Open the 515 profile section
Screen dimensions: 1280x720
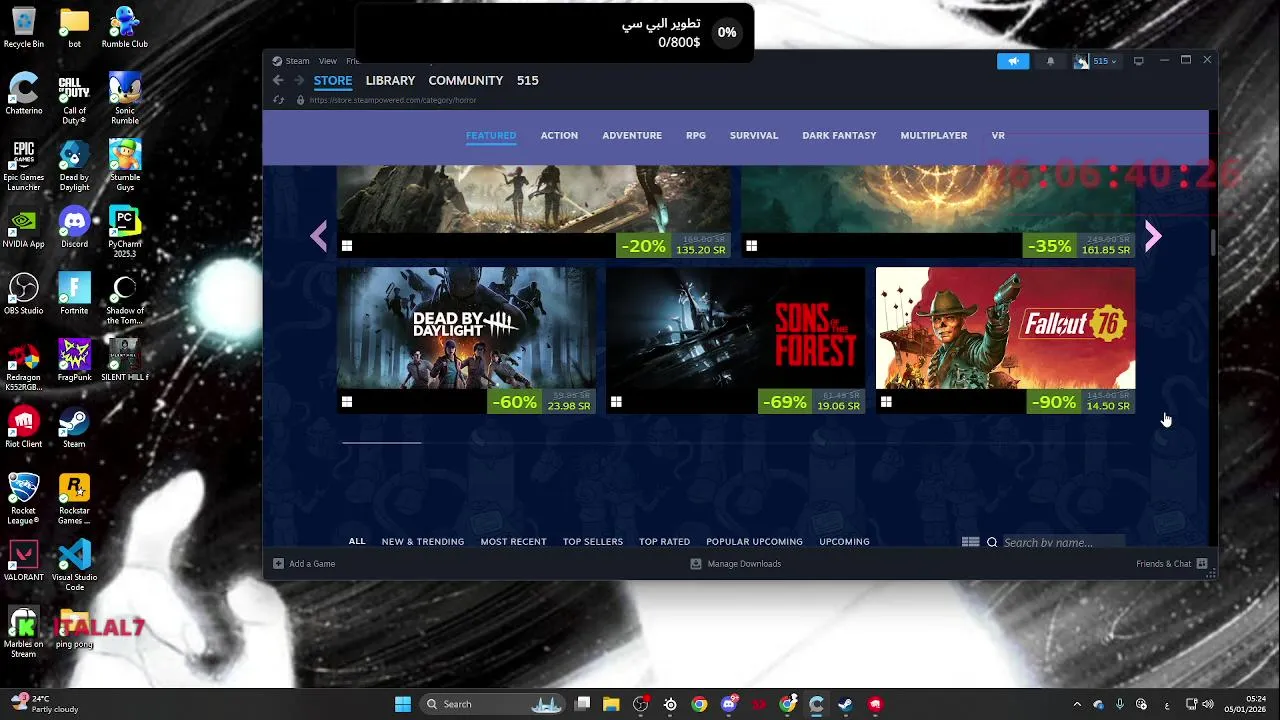[528, 80]
